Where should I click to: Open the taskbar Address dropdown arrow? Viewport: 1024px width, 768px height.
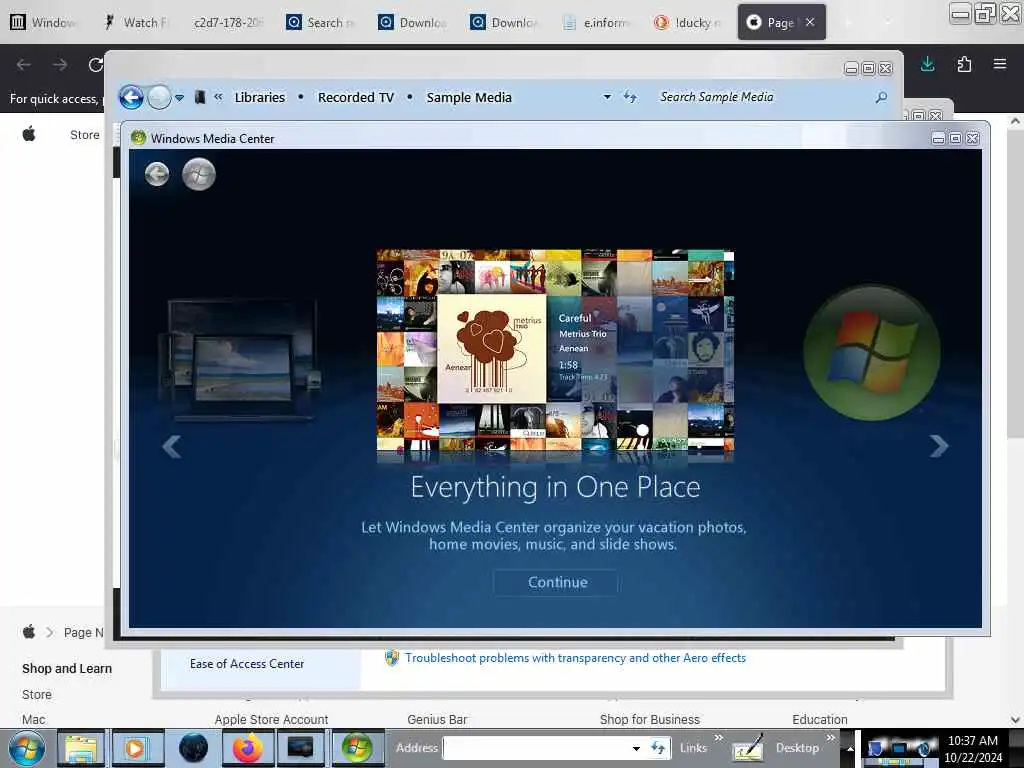[636, 748]
